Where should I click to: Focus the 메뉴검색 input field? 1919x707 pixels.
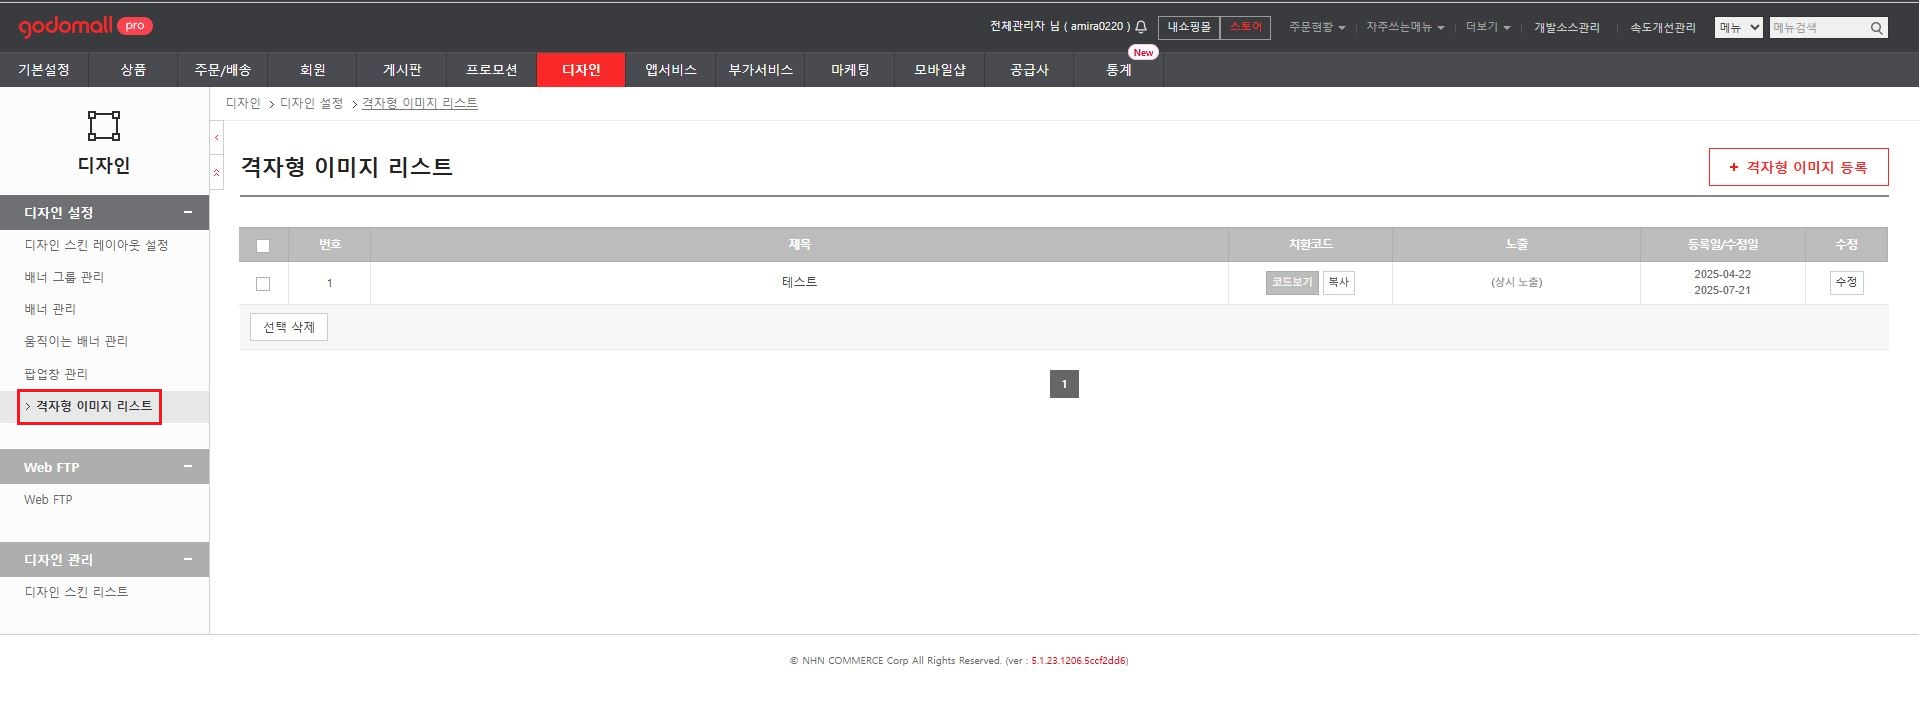pos(1820,28)
